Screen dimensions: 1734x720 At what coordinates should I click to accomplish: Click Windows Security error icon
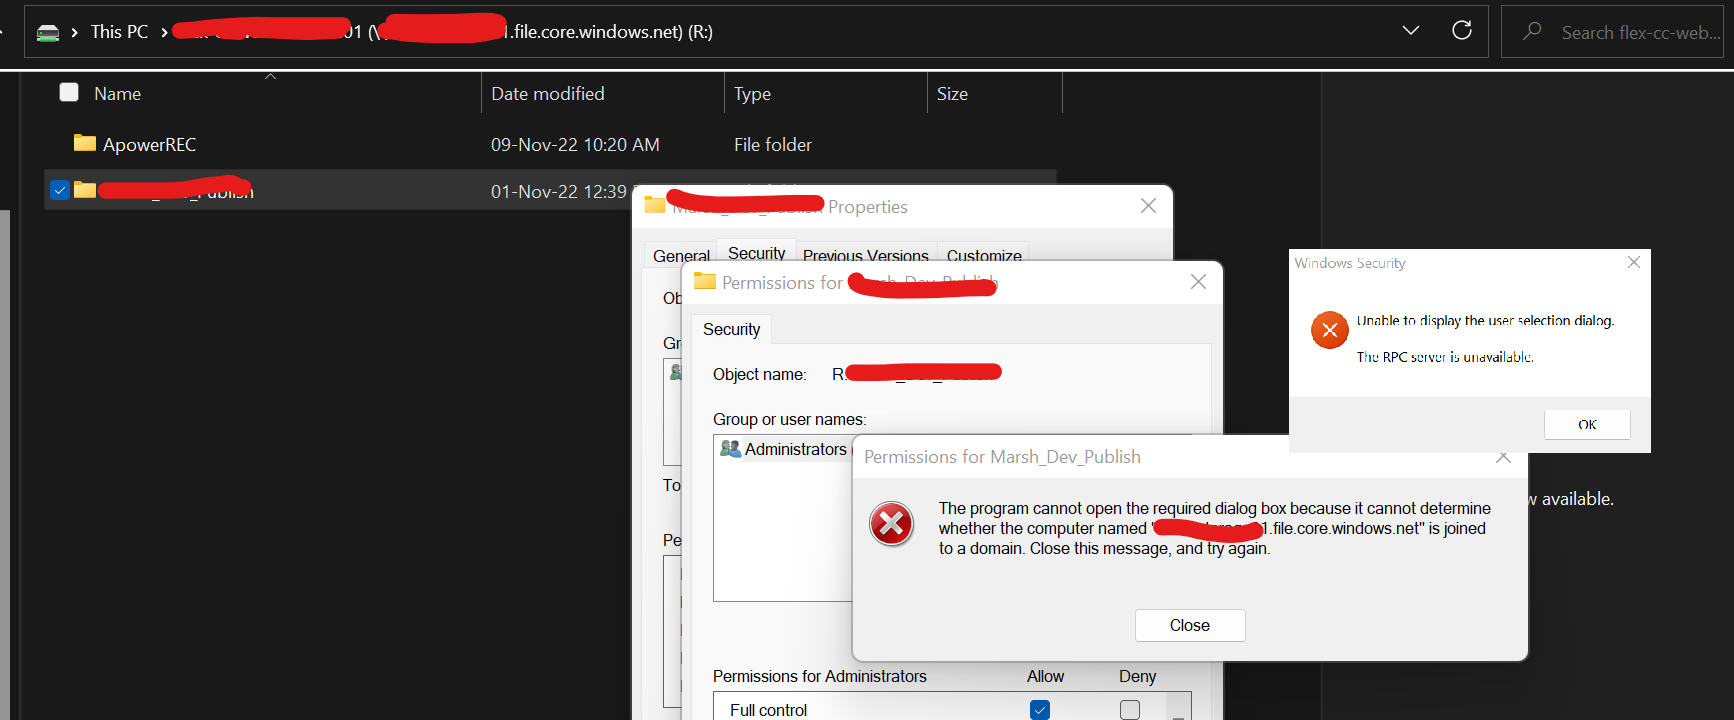click(1330, 330)
